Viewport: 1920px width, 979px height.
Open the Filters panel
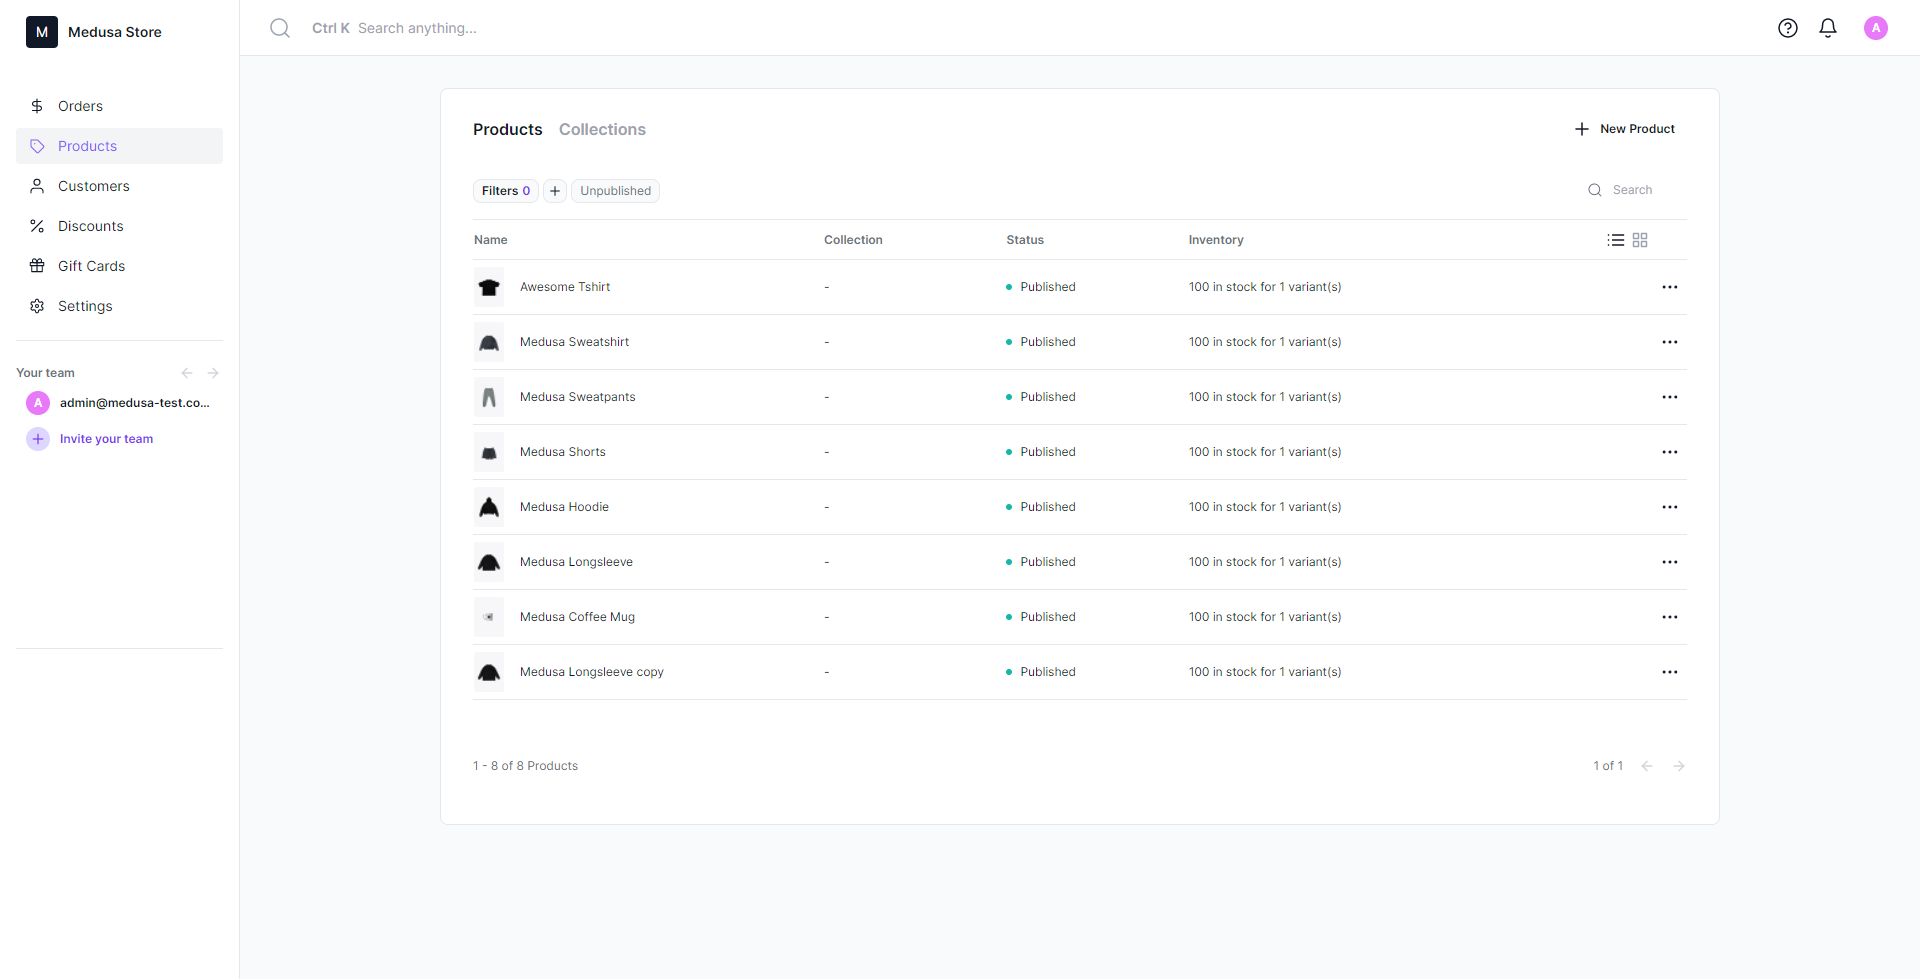[x=505, y=190]
